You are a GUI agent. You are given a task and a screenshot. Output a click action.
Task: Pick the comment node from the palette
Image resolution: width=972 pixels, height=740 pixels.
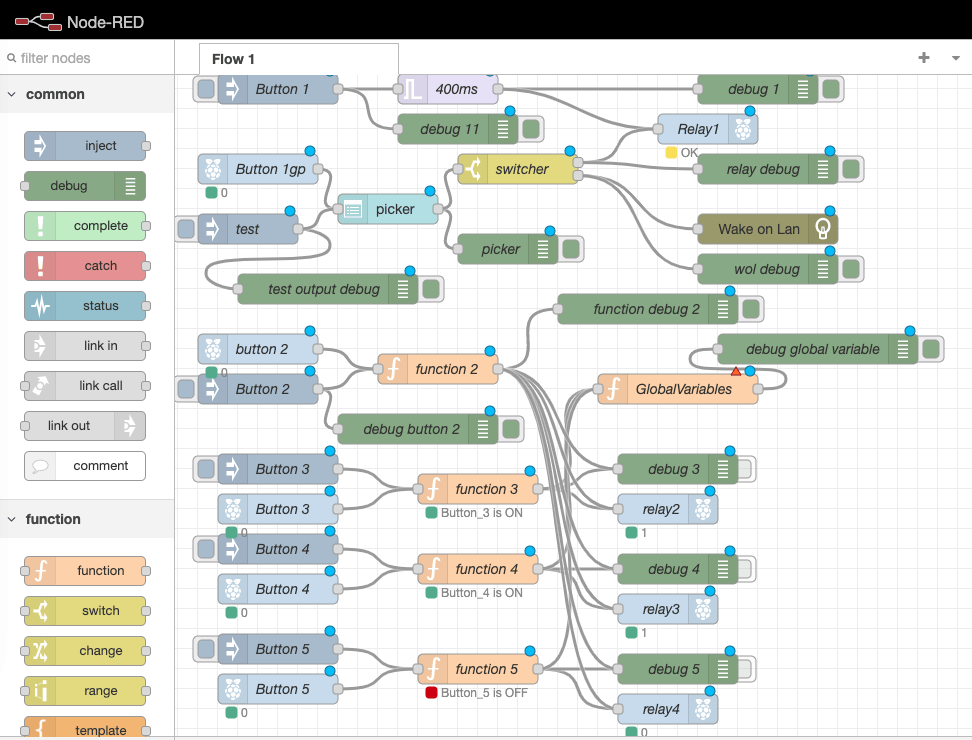coord(85,465)
